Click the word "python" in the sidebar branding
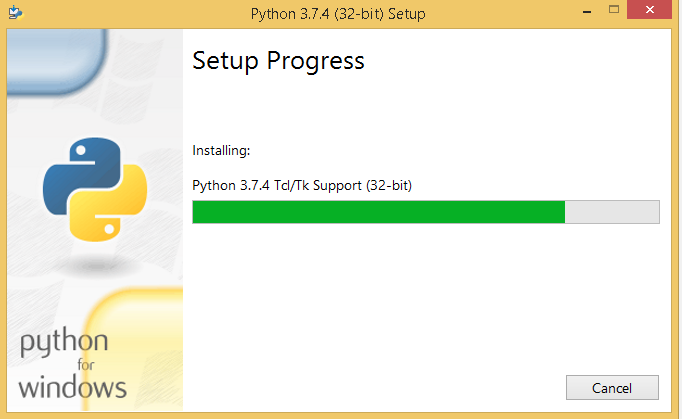This screenshot has width=682, height=419. pos(64,345)
